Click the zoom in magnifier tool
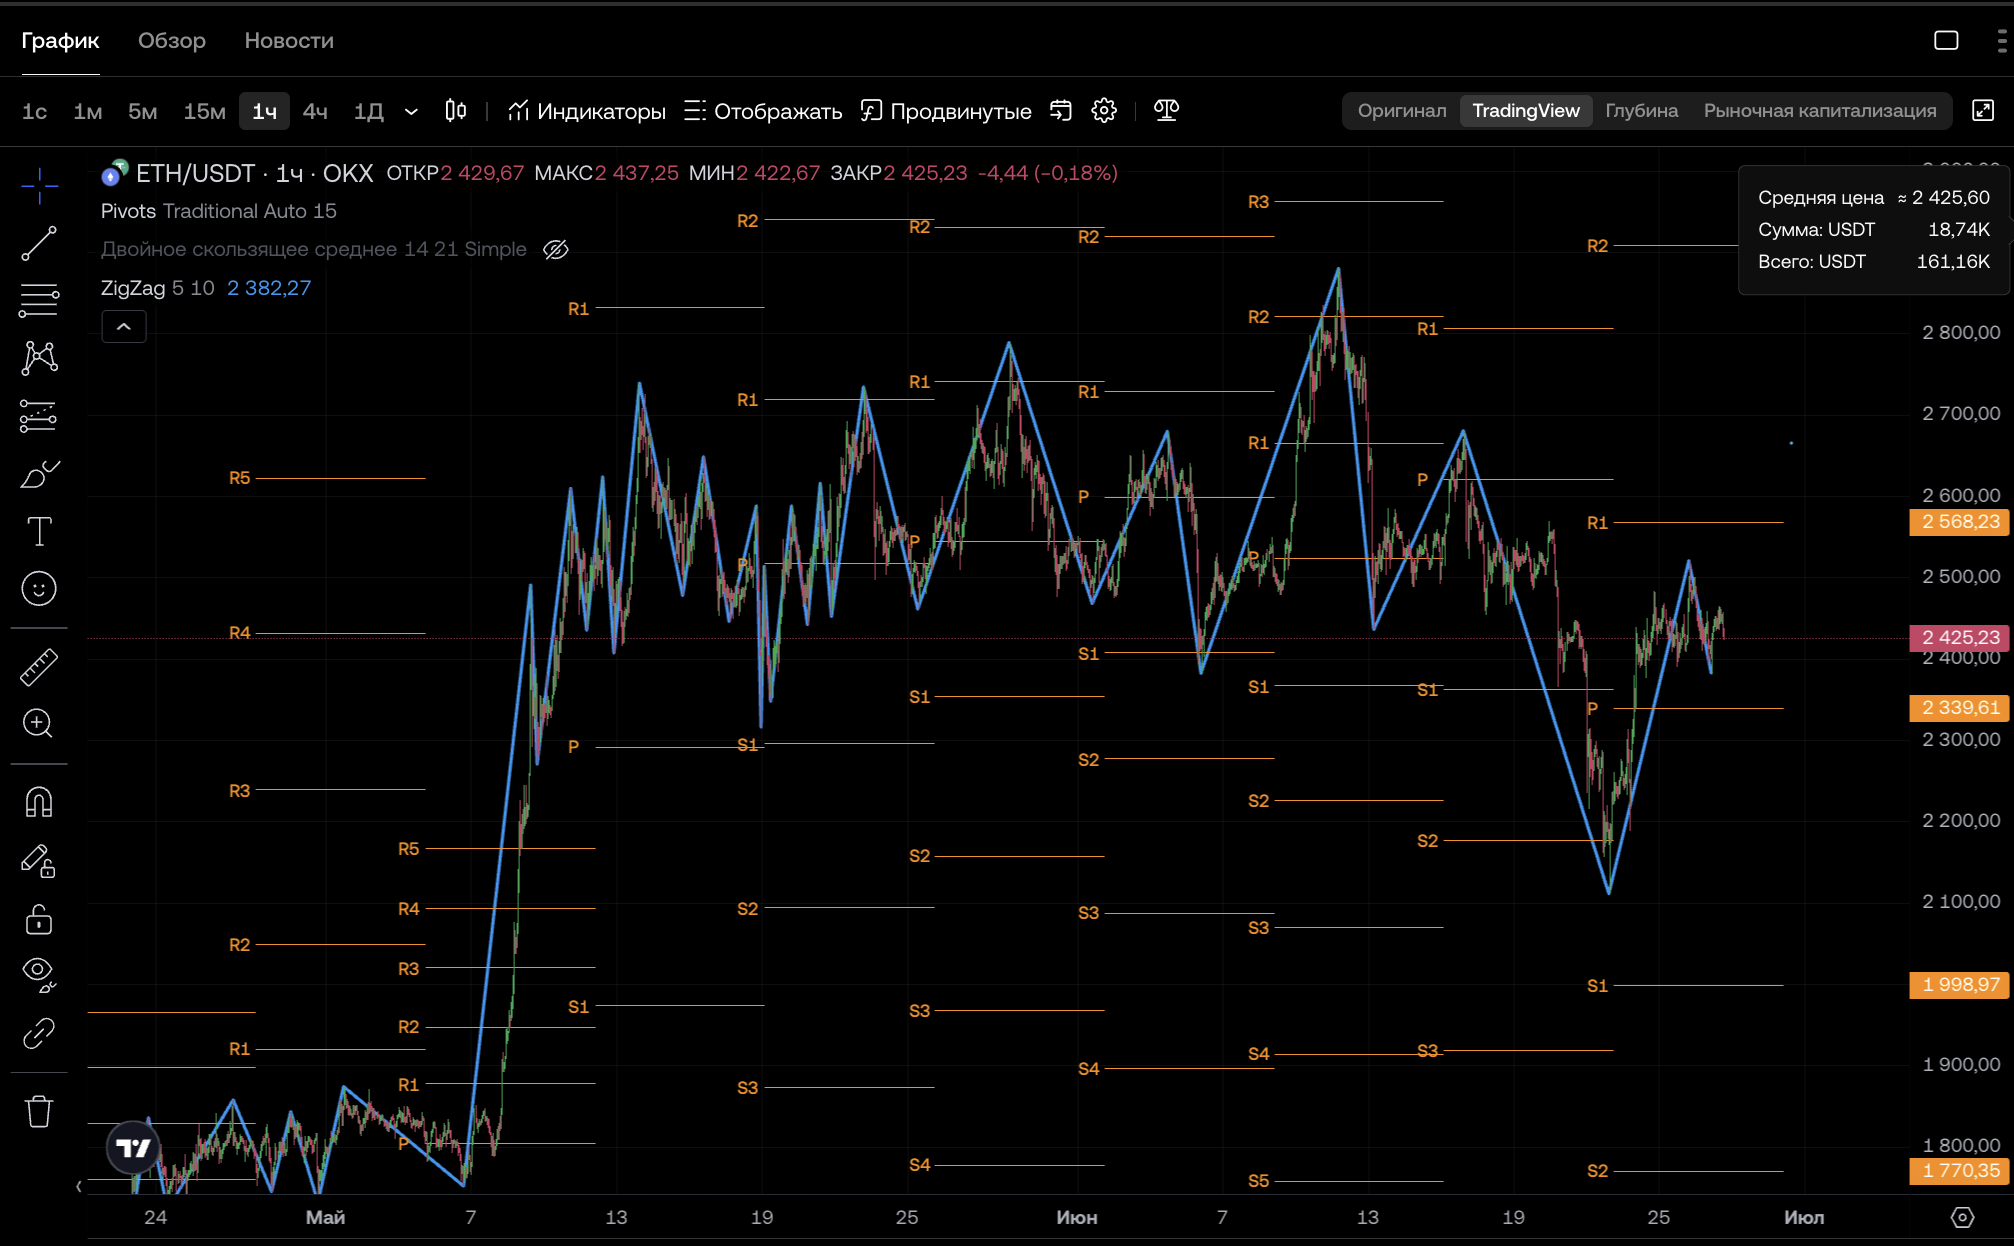The height and width of the screenshot is (1246, 2014). [39, 724]
